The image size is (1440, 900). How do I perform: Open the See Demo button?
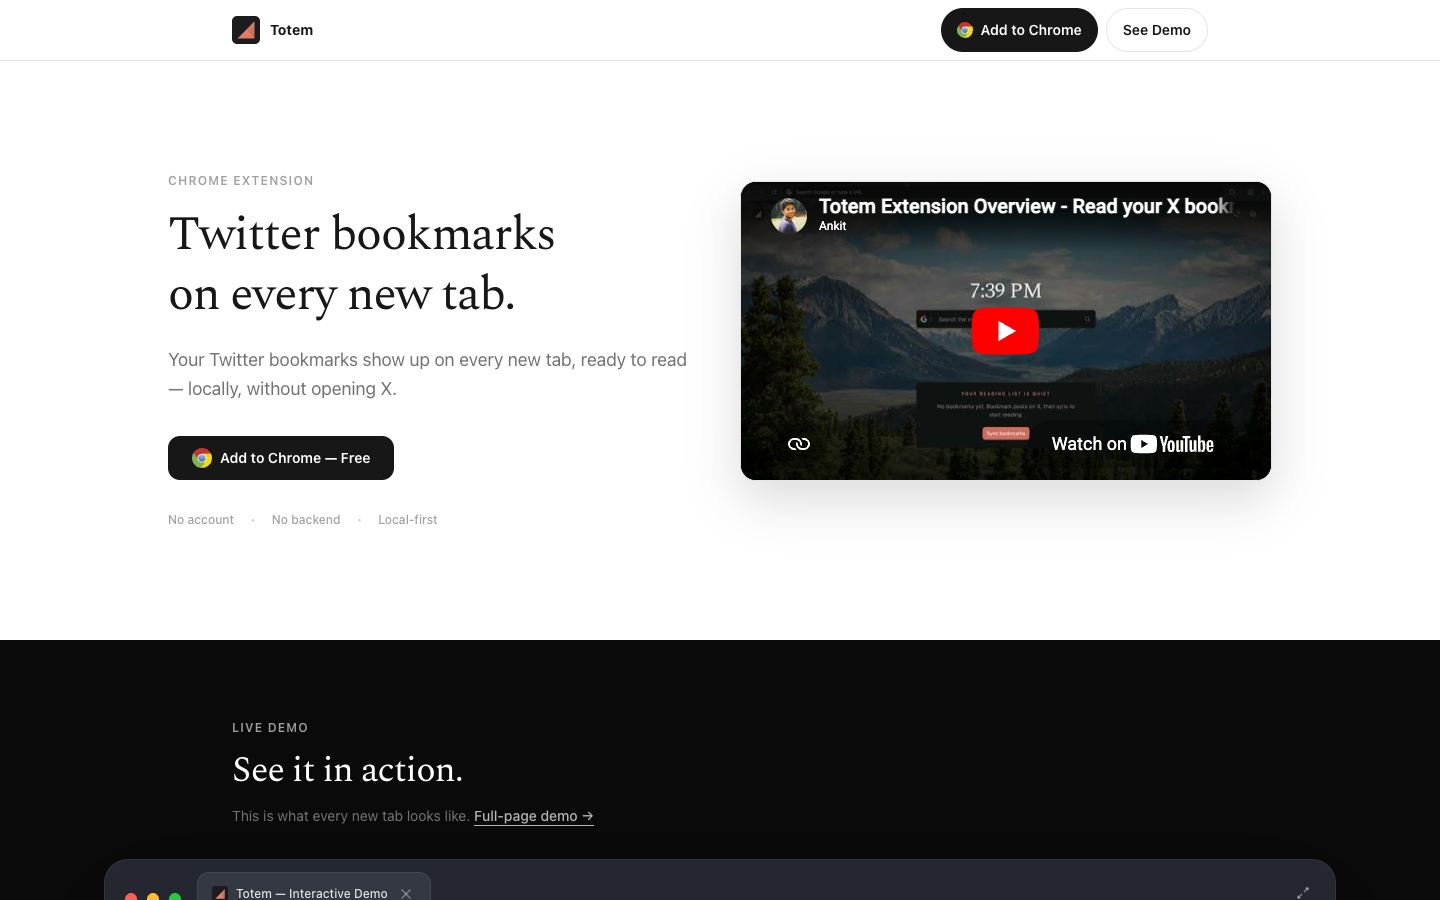pyautogui.click(x=1156, y=30)
